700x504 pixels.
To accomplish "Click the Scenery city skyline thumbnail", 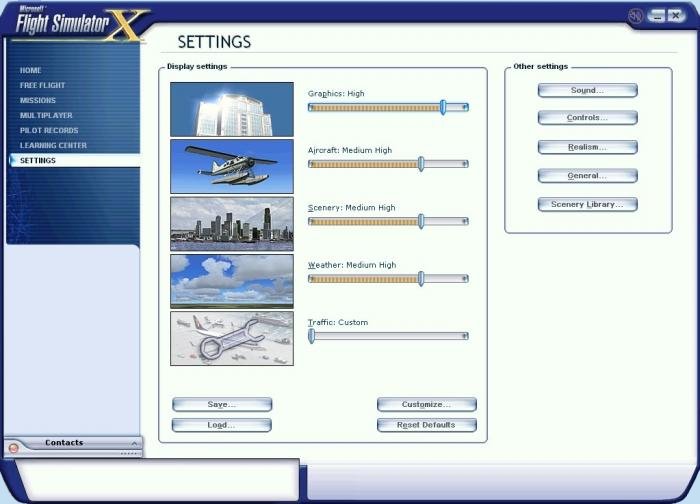I will point(232,223).
